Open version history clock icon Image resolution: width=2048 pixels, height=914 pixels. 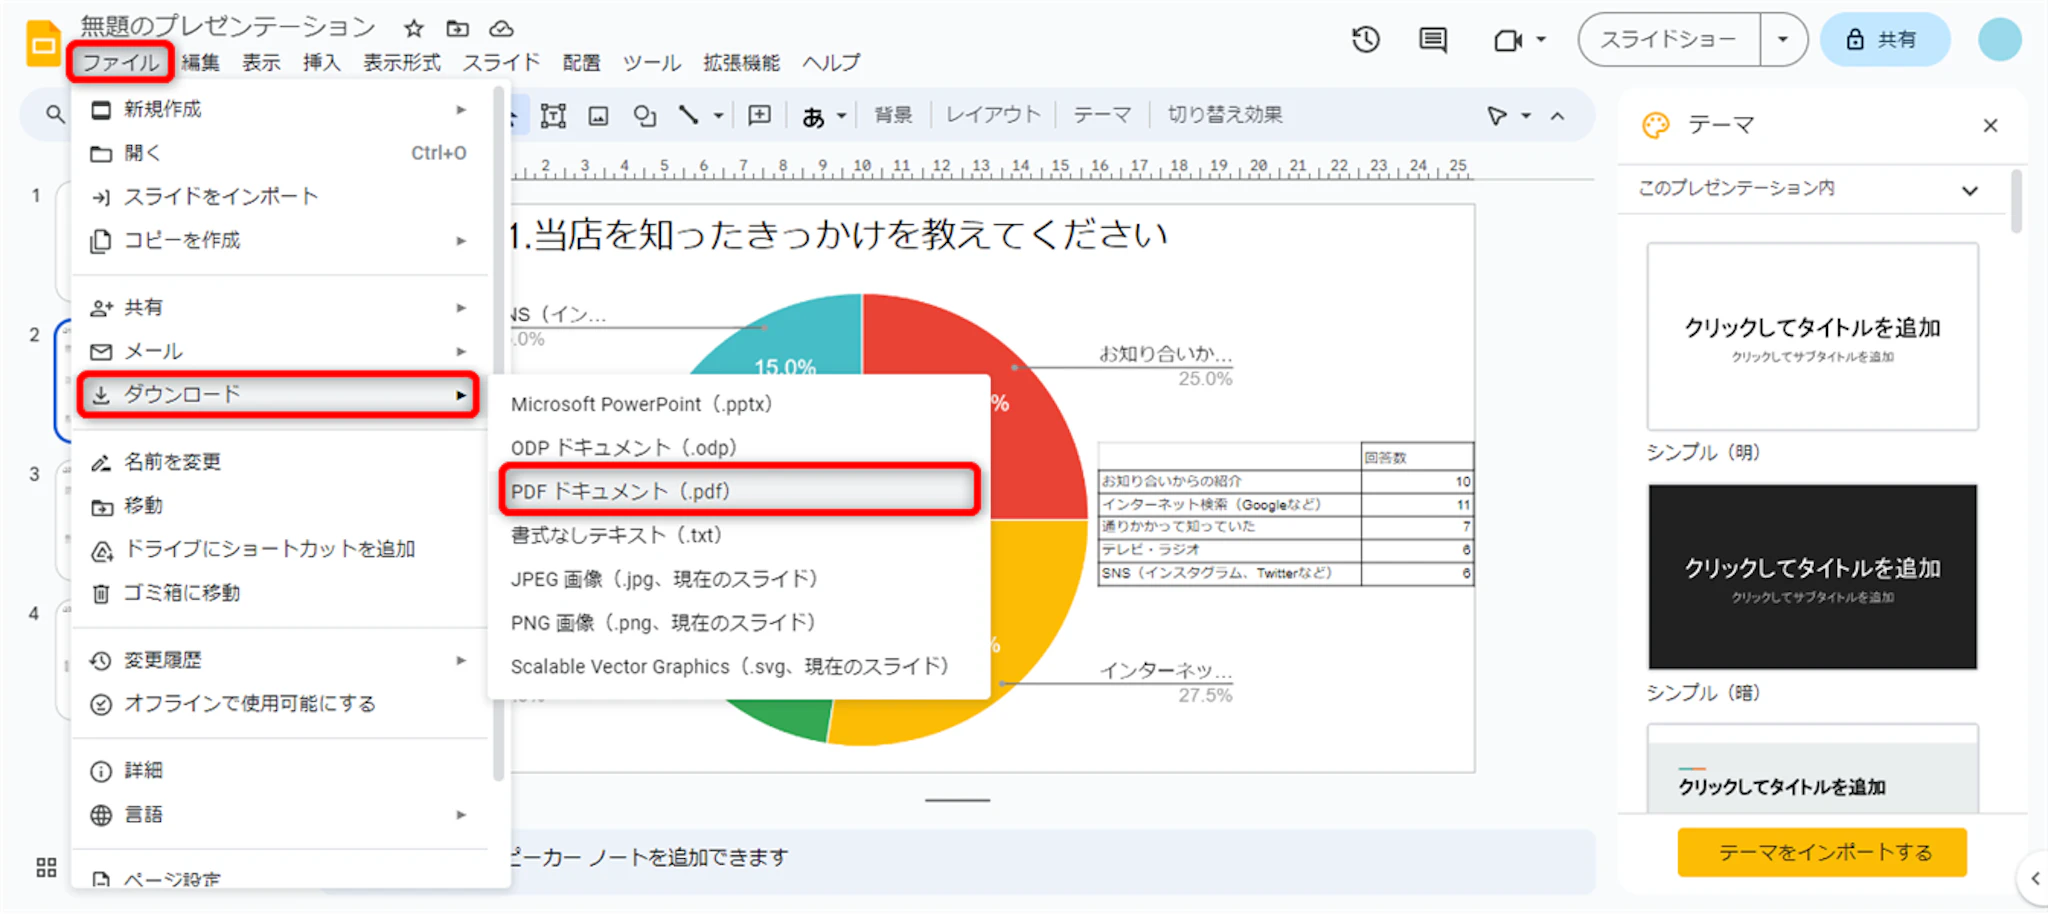pos(1365,40)
